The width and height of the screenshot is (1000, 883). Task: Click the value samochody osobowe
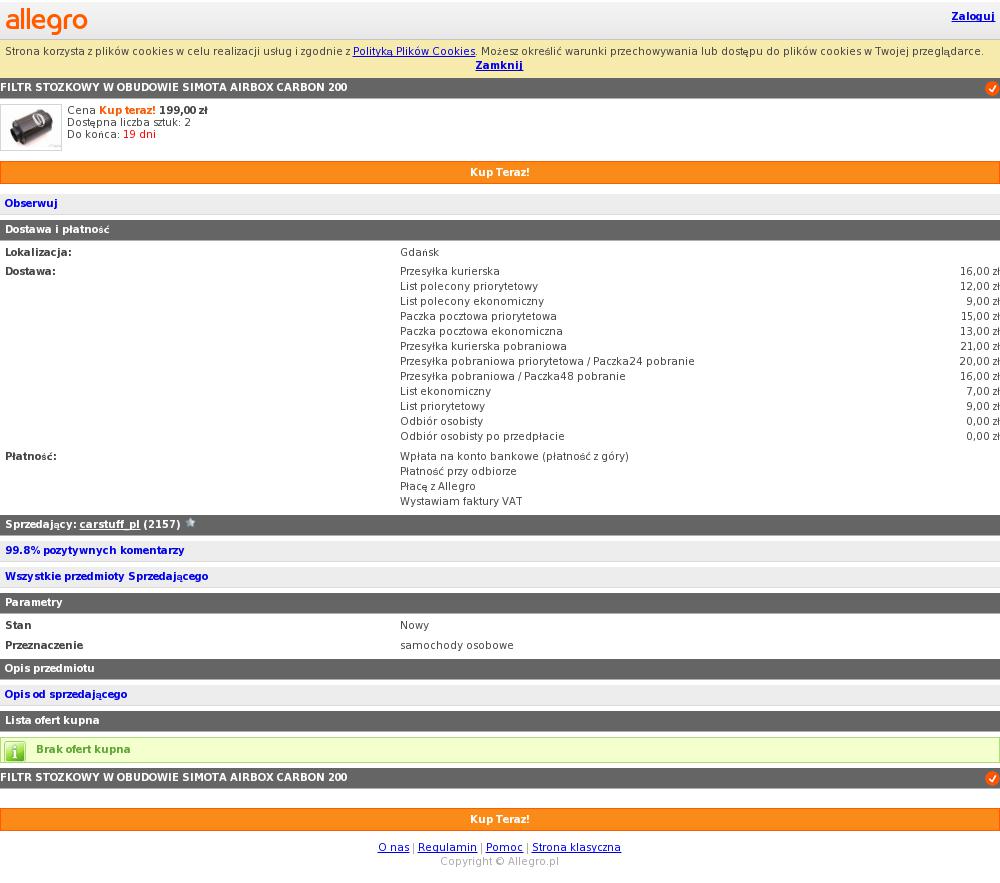coord(457,645)
